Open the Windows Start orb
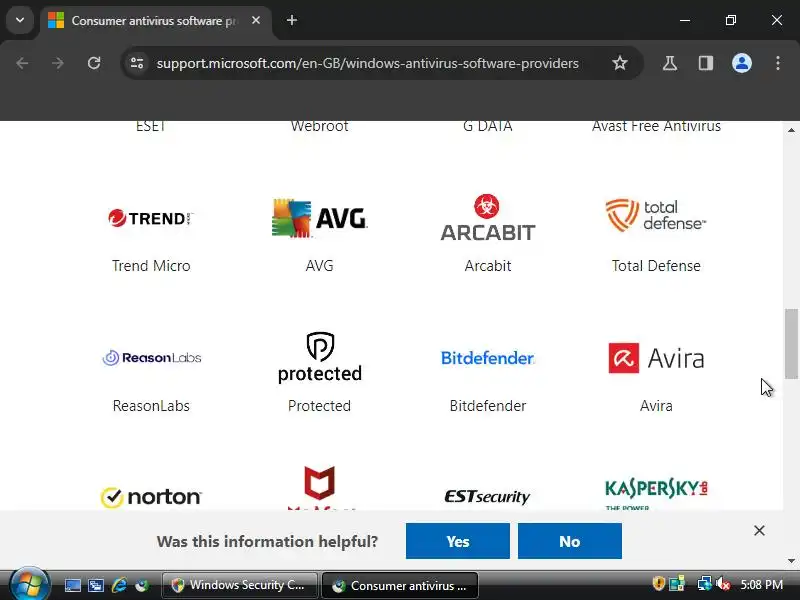This screenshot has height=600, width=800. pos(30,584)
